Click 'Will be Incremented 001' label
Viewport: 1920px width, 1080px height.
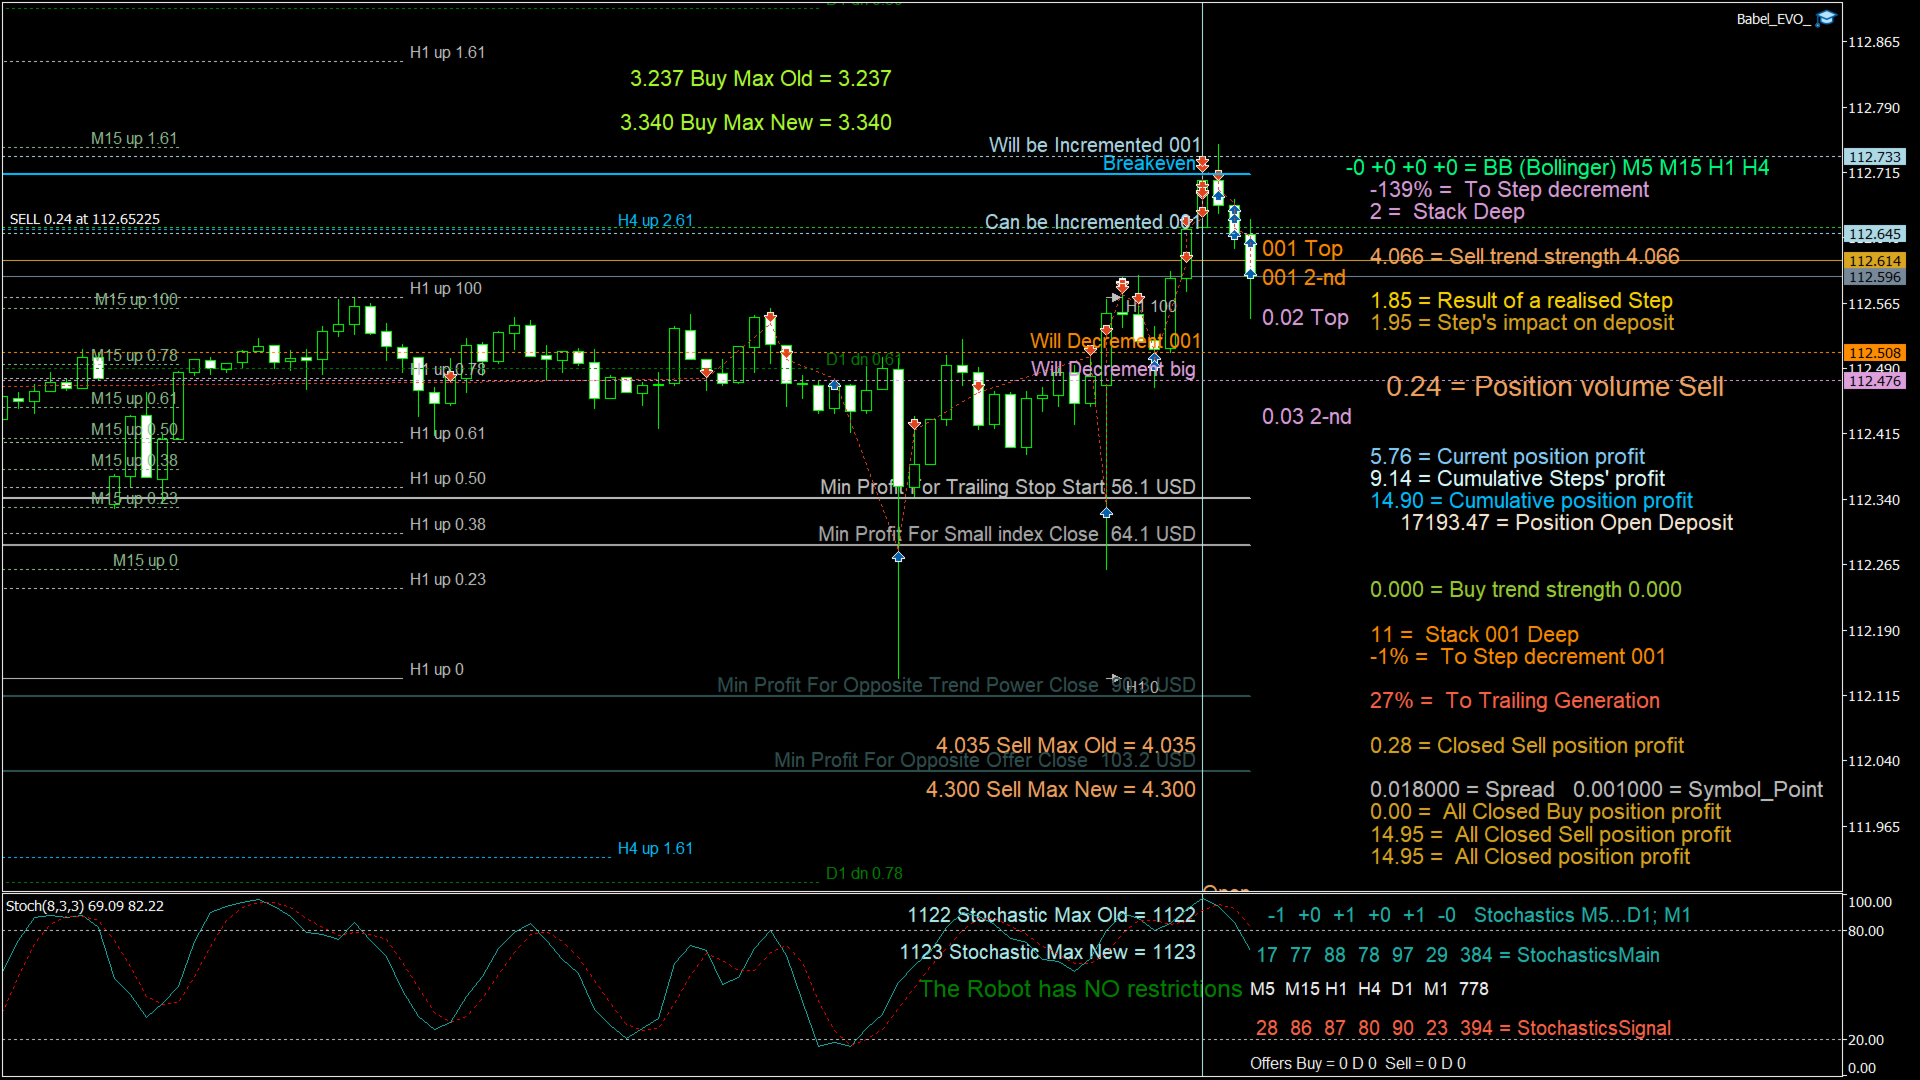1094,145
